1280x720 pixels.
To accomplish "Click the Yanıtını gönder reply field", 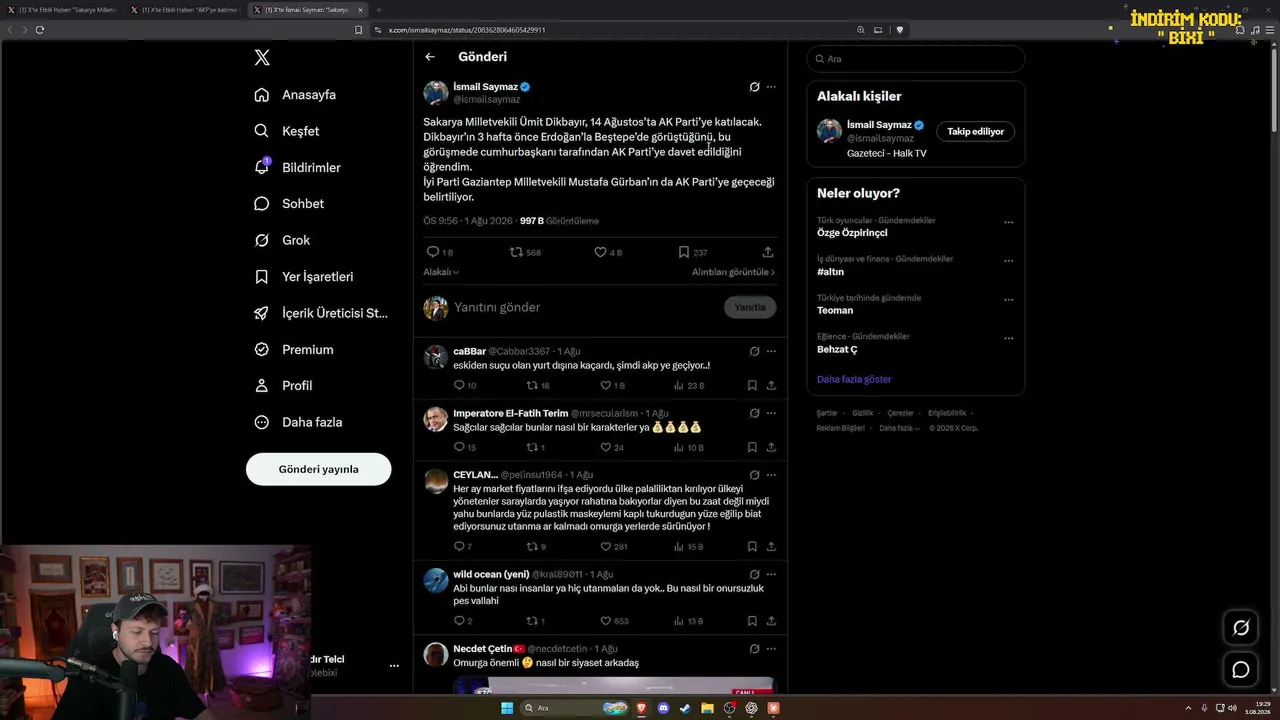I will [x=585, y=307].
